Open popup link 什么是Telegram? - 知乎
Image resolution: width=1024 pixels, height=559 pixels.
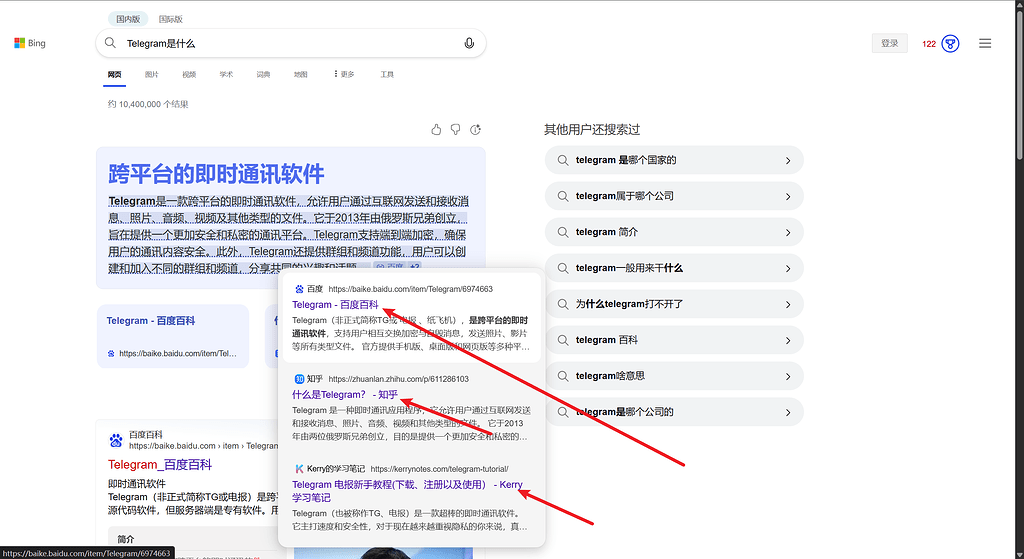345,394
